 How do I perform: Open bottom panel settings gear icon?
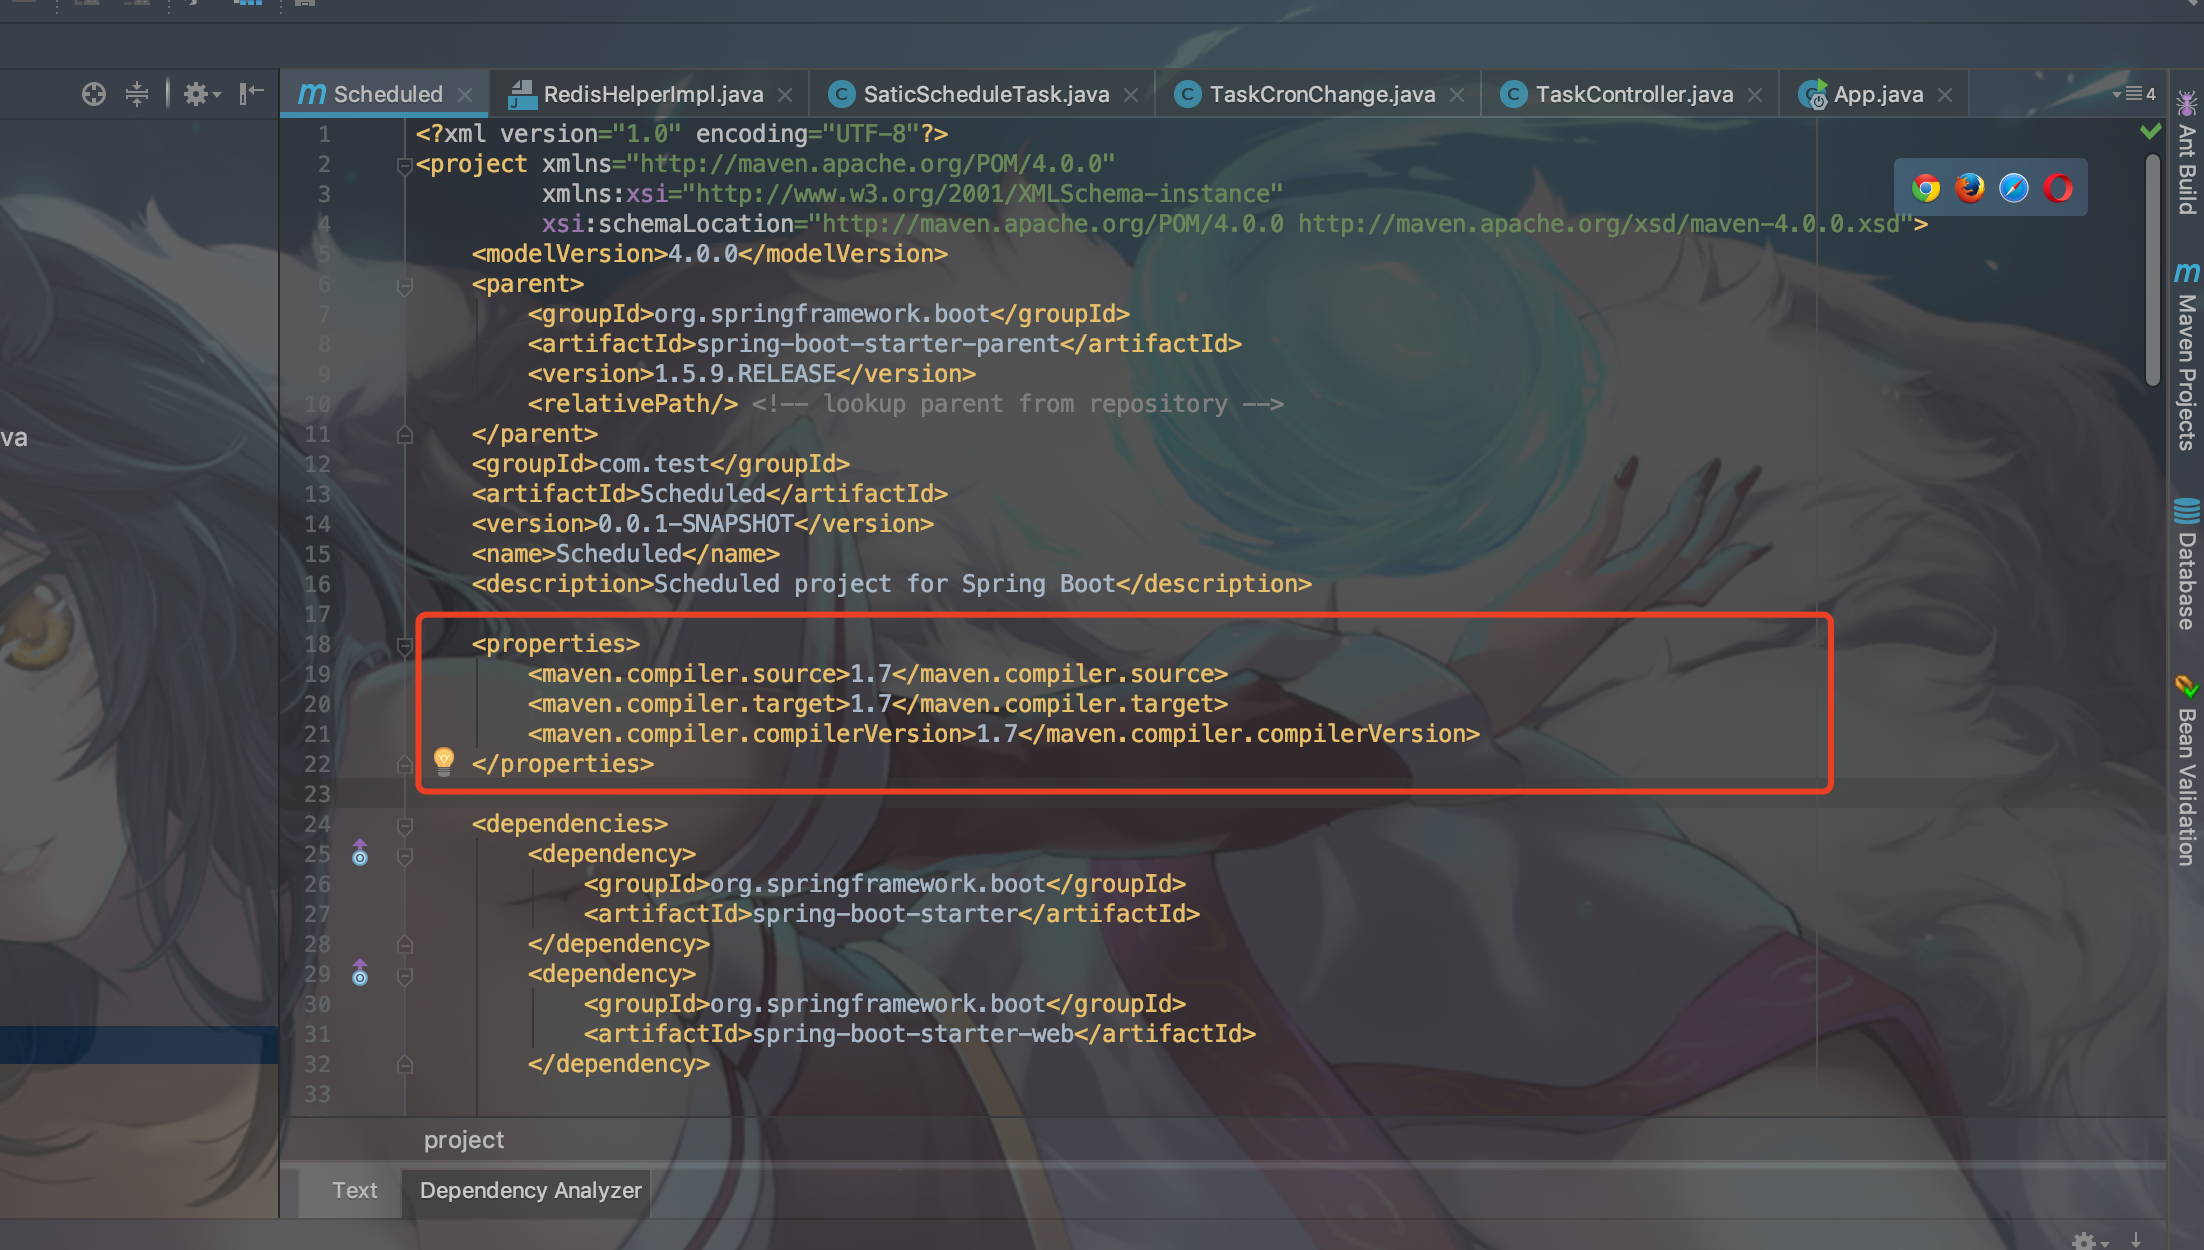pos(2088,1241)
